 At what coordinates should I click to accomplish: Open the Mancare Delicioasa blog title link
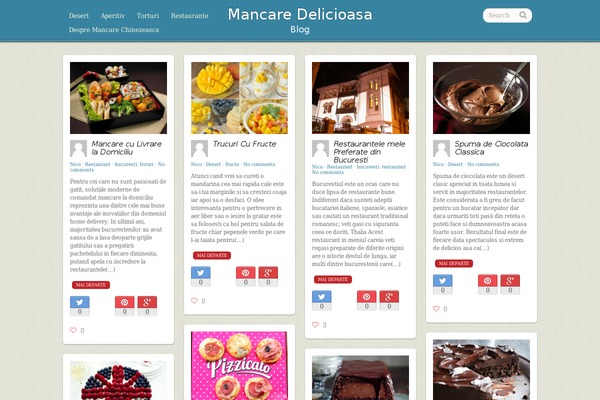(300, 14)
